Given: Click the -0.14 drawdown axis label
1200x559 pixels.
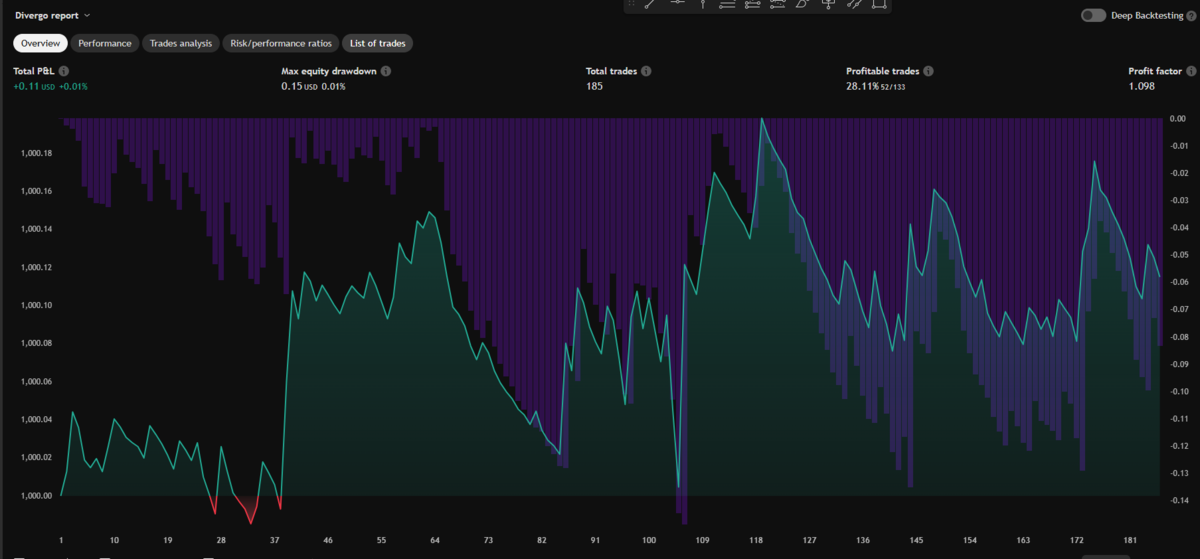Looking at the screenshot, I should click(x=1179, y=499).
